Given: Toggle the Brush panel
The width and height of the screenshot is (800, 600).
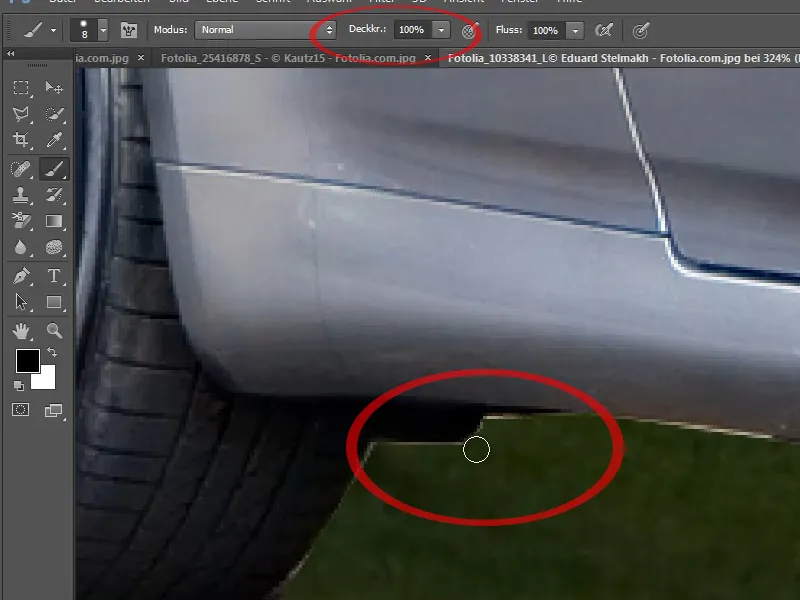Looking at the screenshot, I should tap(129, 30).
